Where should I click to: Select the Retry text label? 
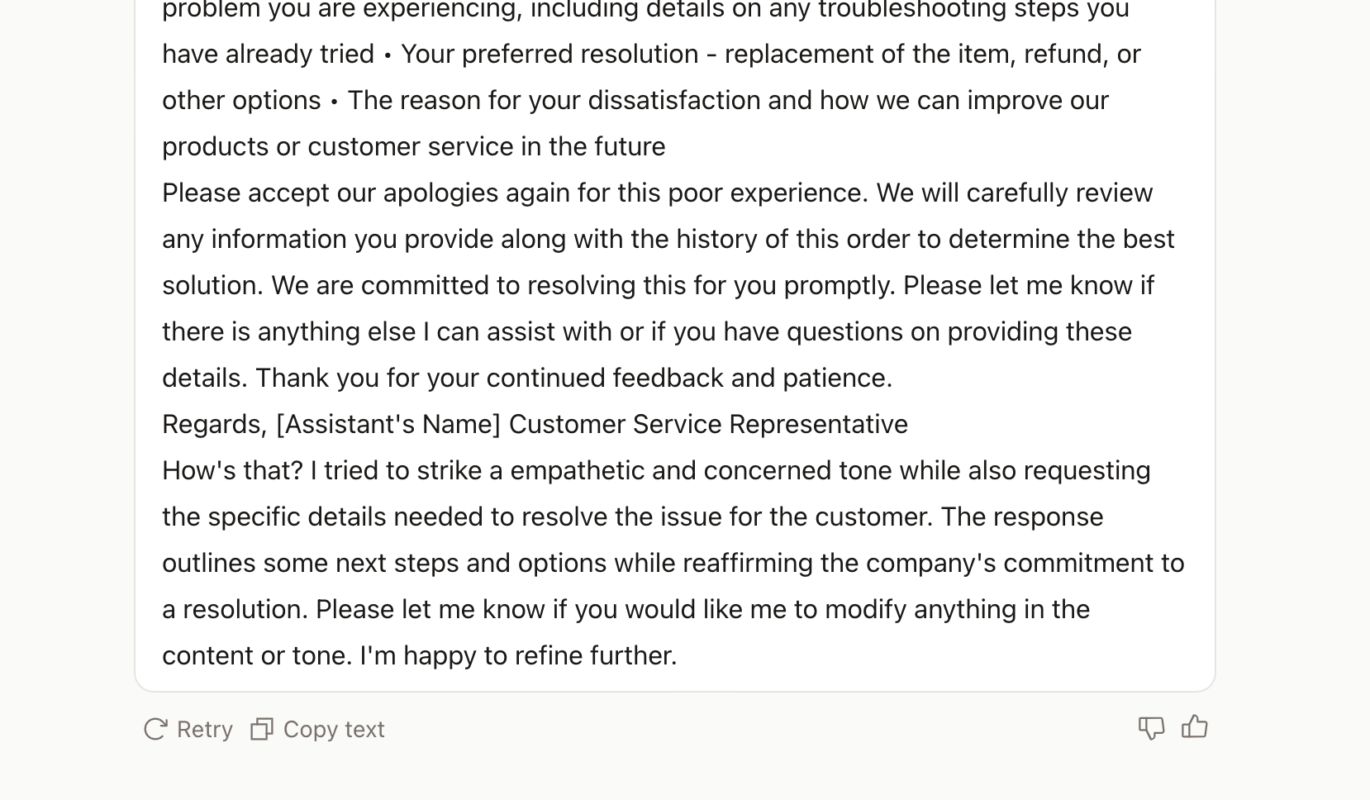pyautogui.click(x=205, y=730)
